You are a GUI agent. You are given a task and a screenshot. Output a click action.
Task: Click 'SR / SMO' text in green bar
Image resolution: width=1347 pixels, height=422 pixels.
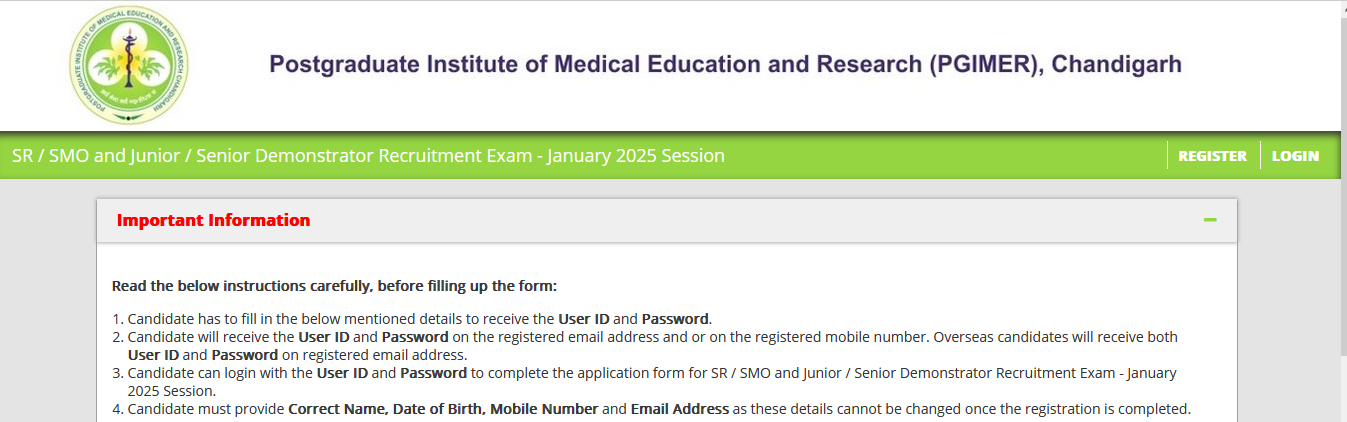[x=46, y=156]
